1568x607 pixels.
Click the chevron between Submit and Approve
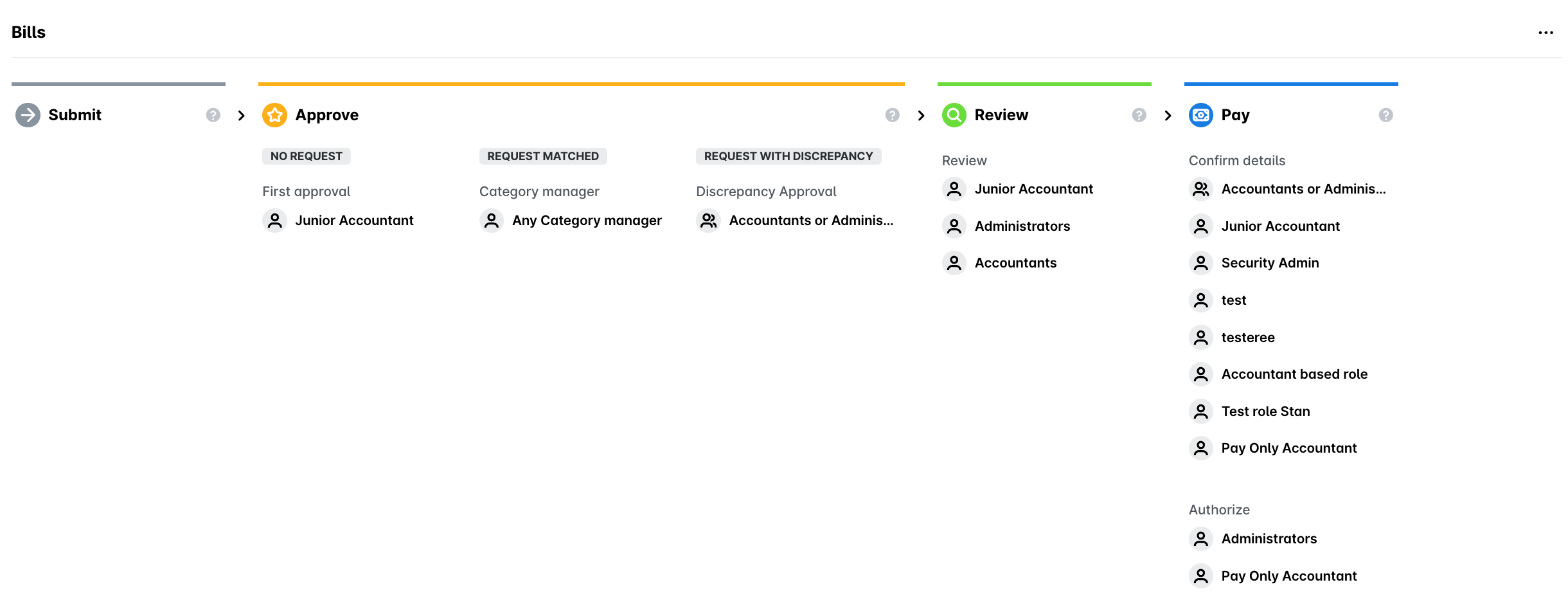(x=241, y=116)
